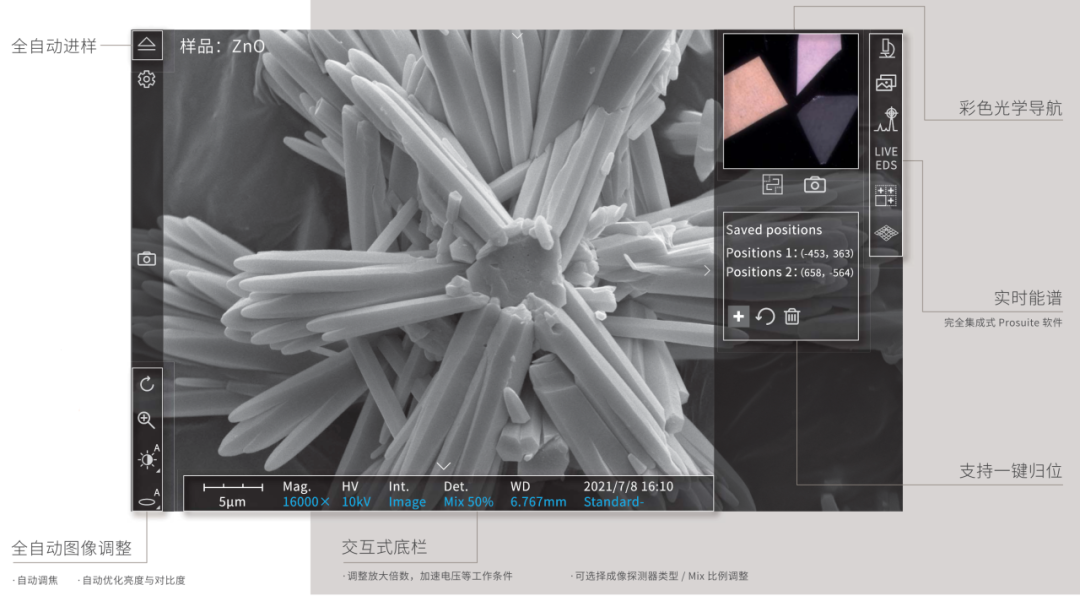Click the 16000× magnification value
The height and width of the screenshot is (596, 1080).
click(x=305, y=502)
